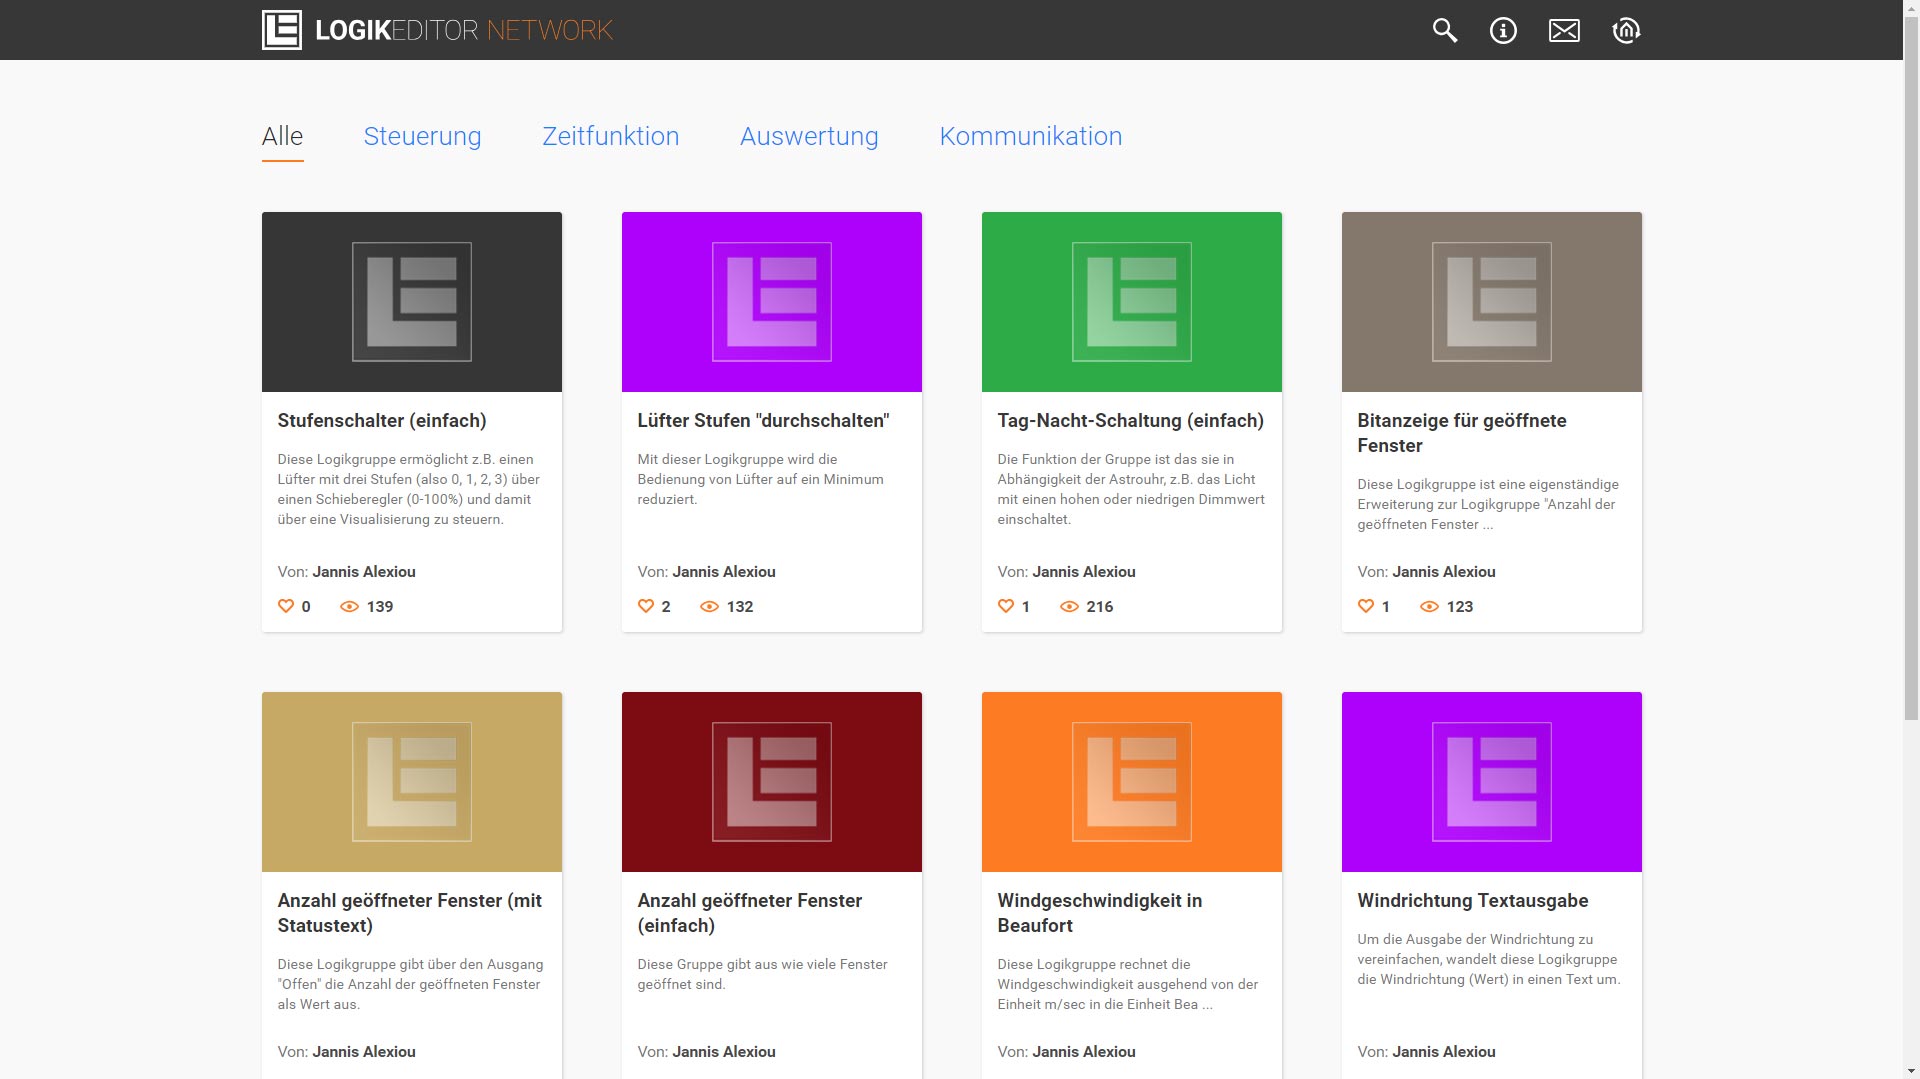Switch to the Zeitfunktion tab

coord(610,136)
